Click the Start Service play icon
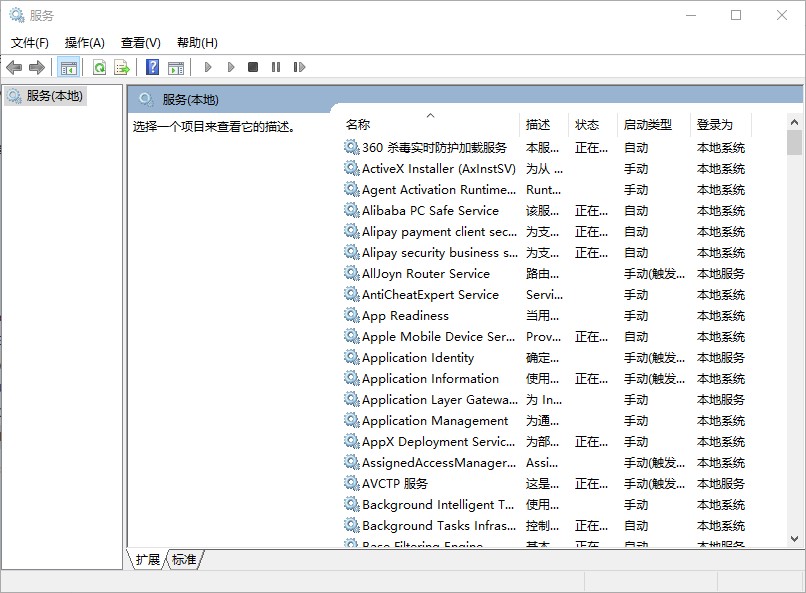Screen dimensions: 806x593 (x=208, y=67)
